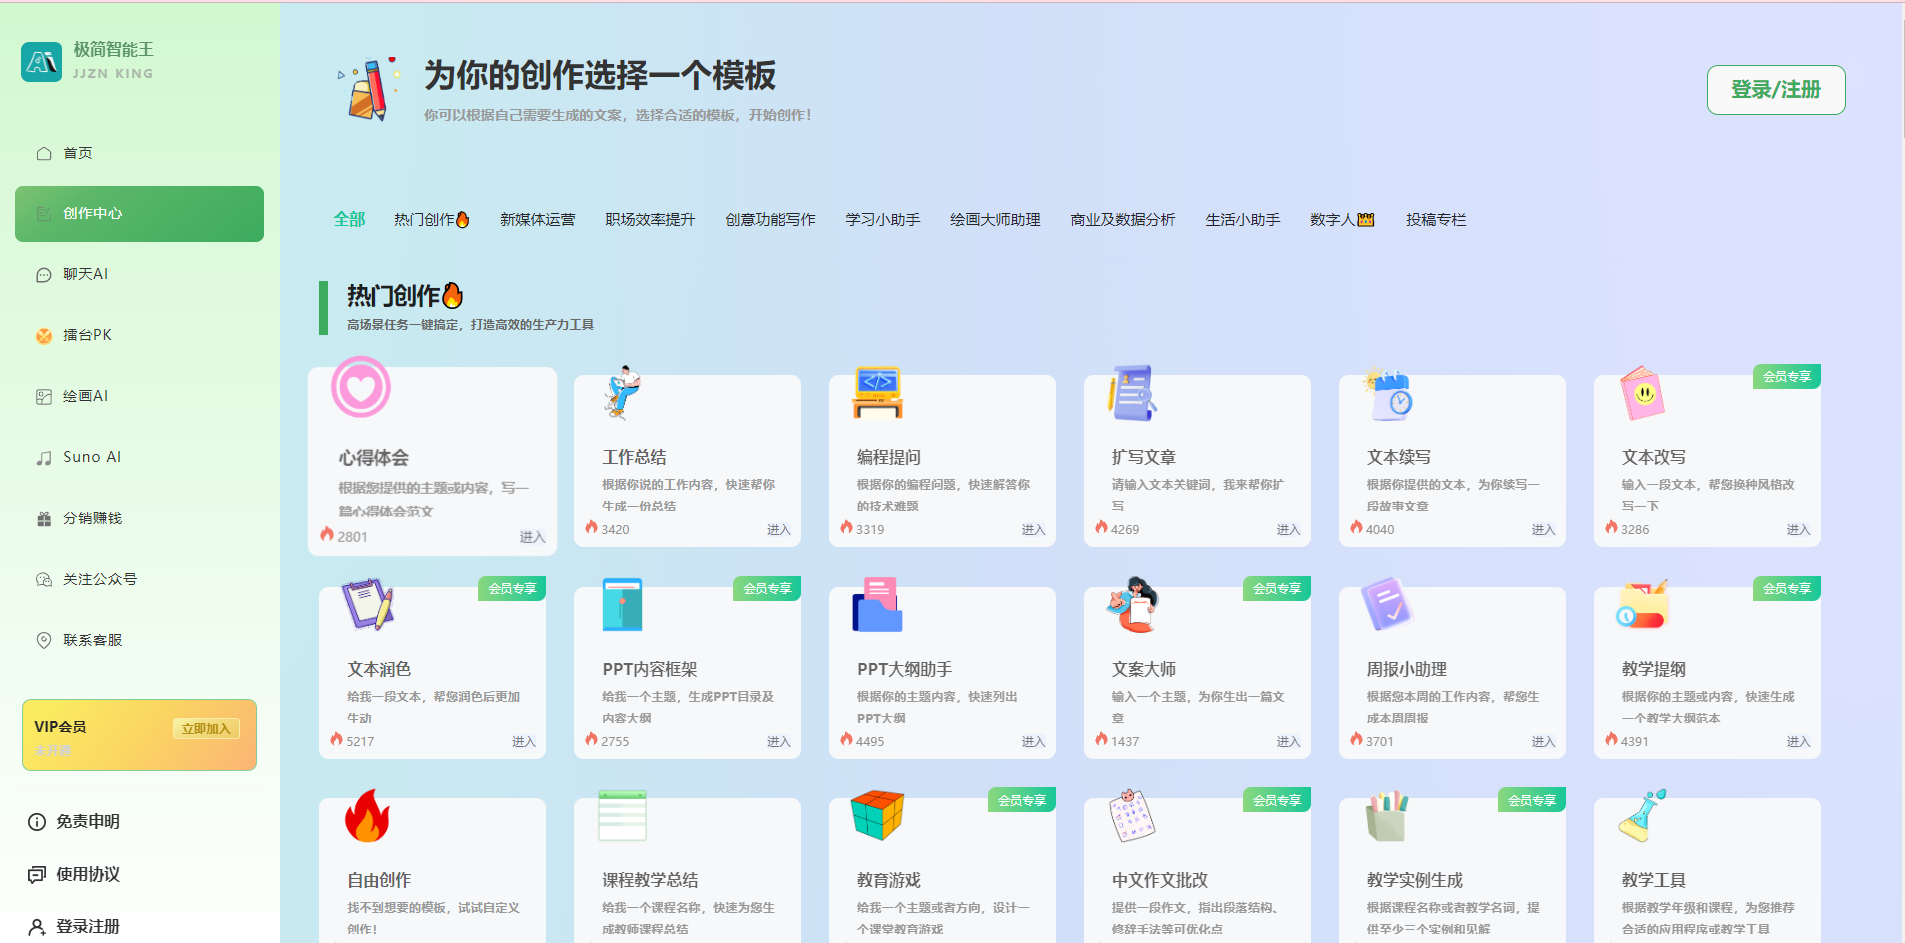The image size is (1905, 943).
Task: Switch to the 新媒体运营 category
Action: point(538,220)
